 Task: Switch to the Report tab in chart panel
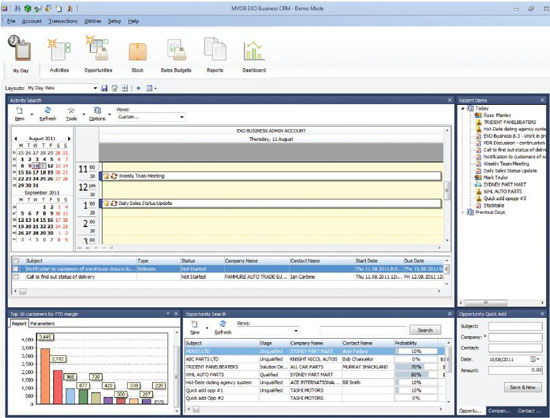pyautogui.click(x=19, y=324)
